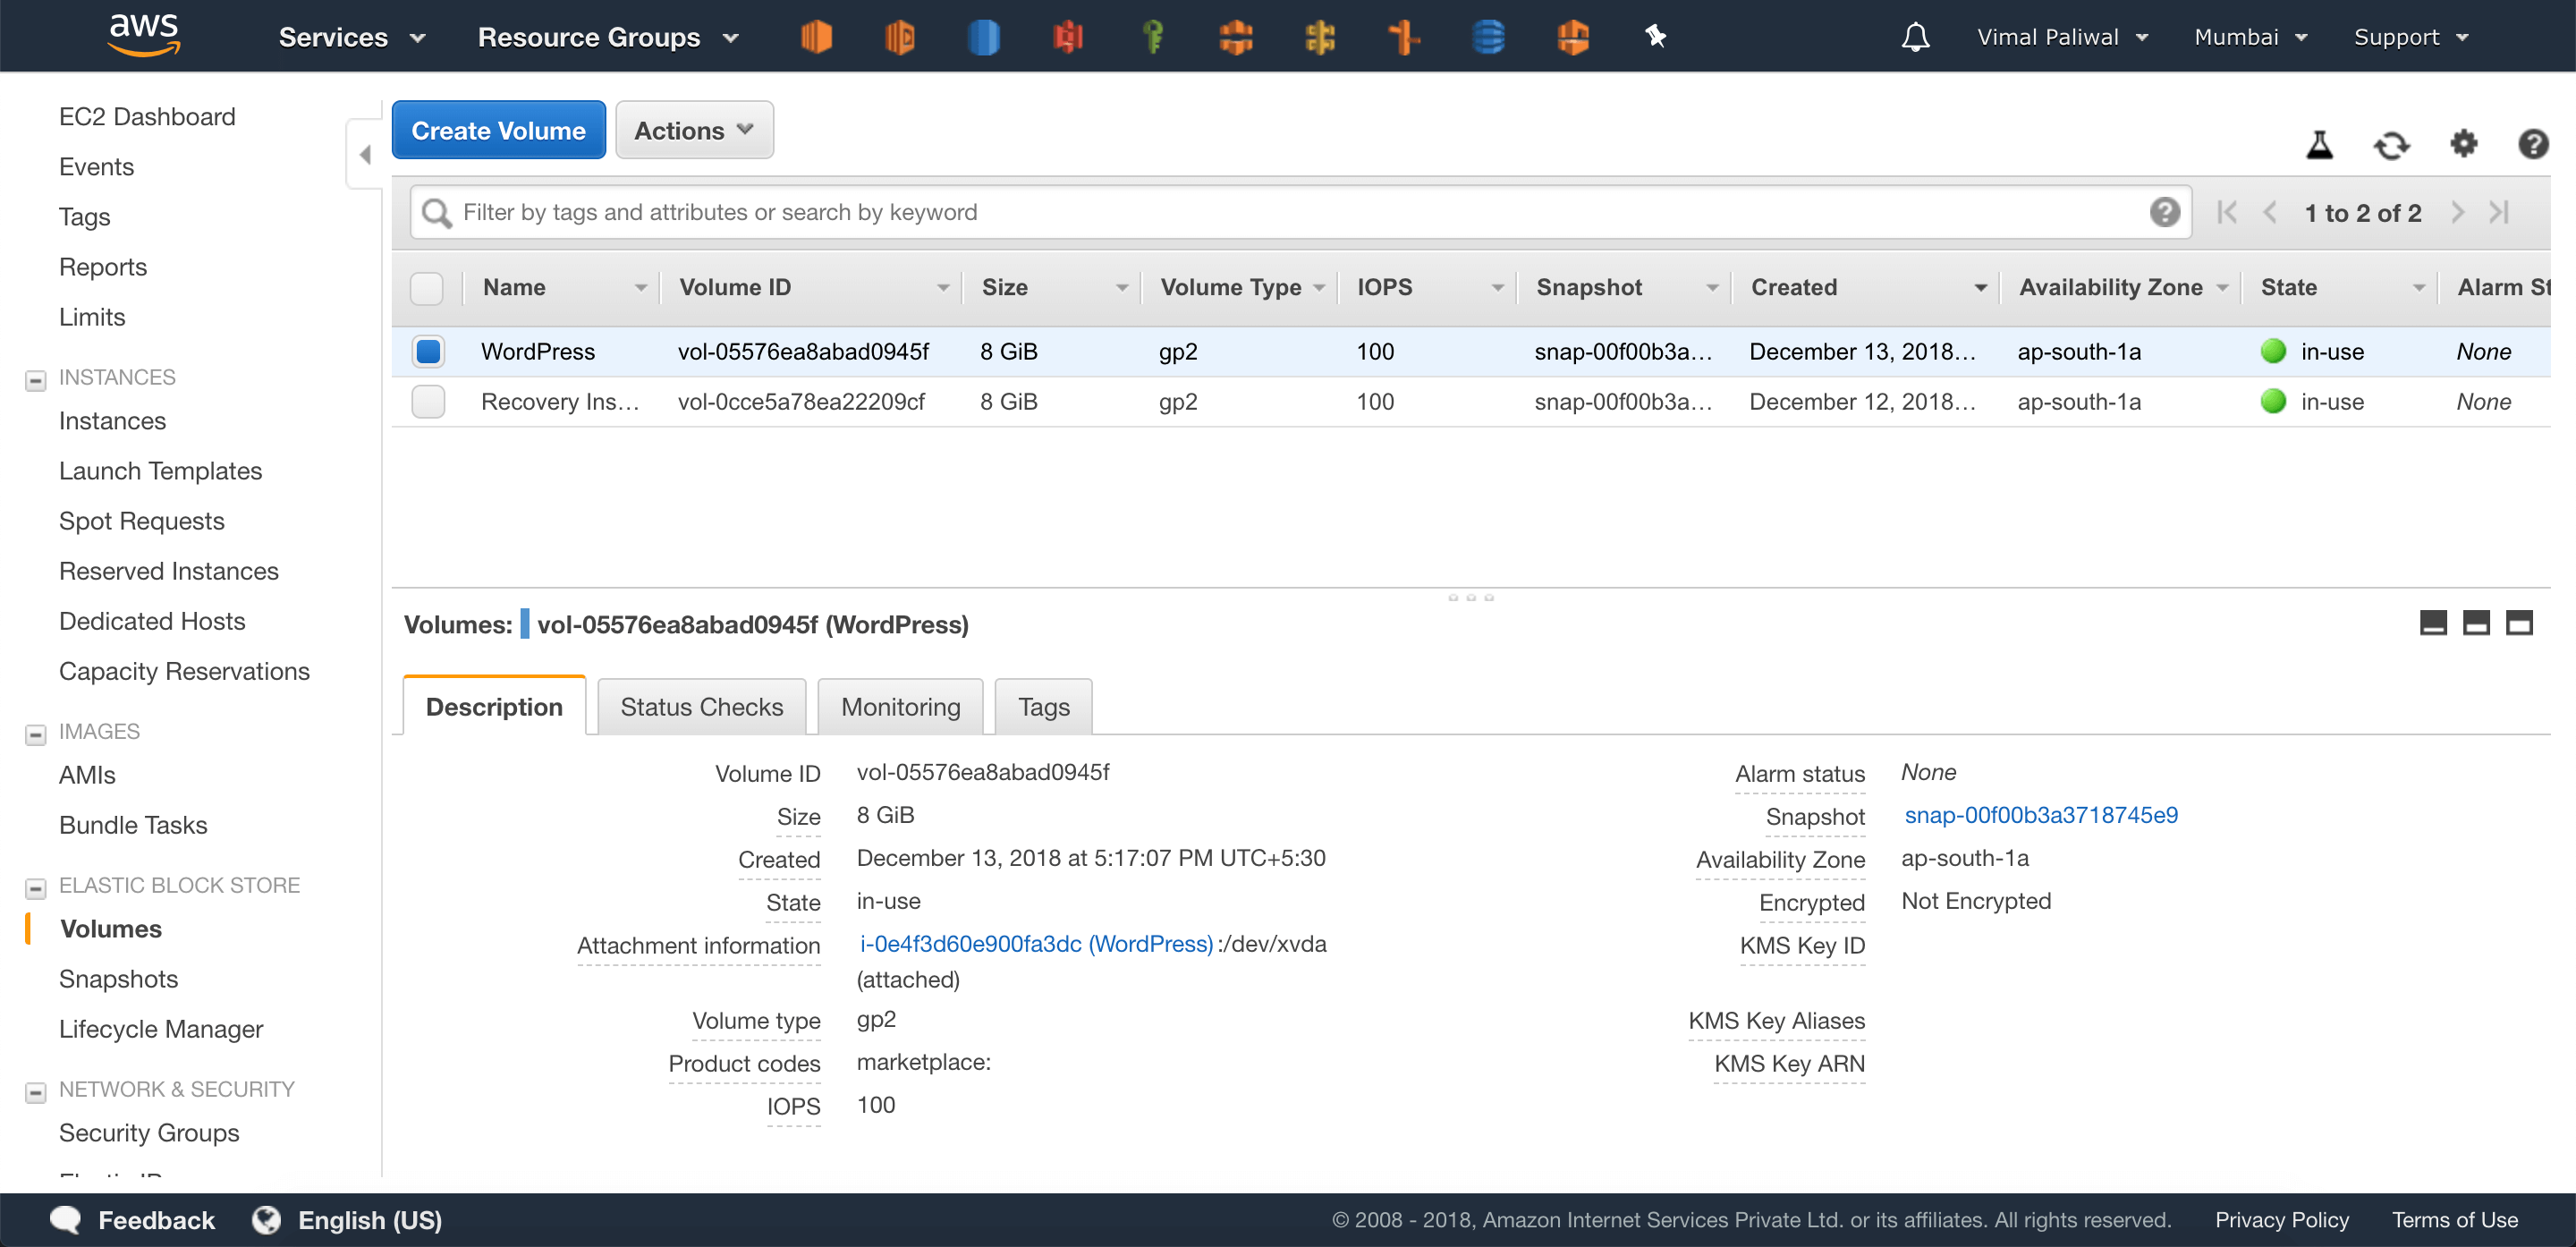Check the Recovery Instance volume checkbox
2576x1247 pixels.
click(428, 401)
